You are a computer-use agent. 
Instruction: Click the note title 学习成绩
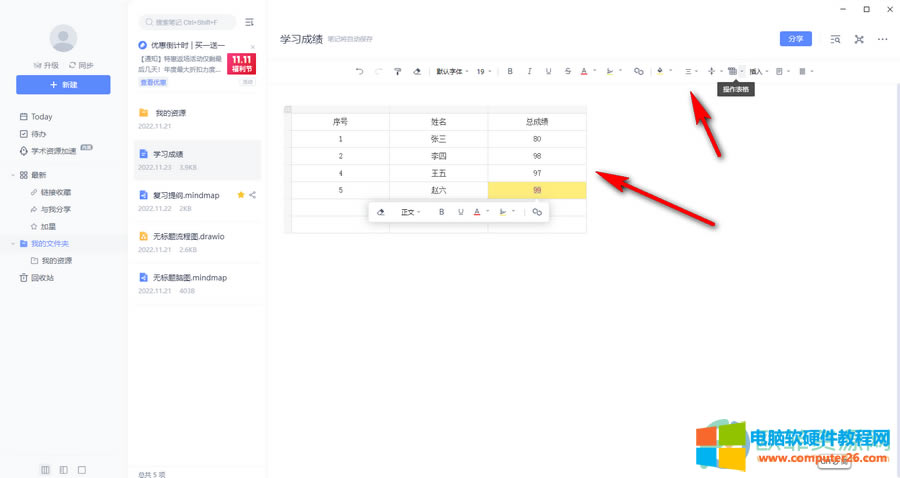301,39
